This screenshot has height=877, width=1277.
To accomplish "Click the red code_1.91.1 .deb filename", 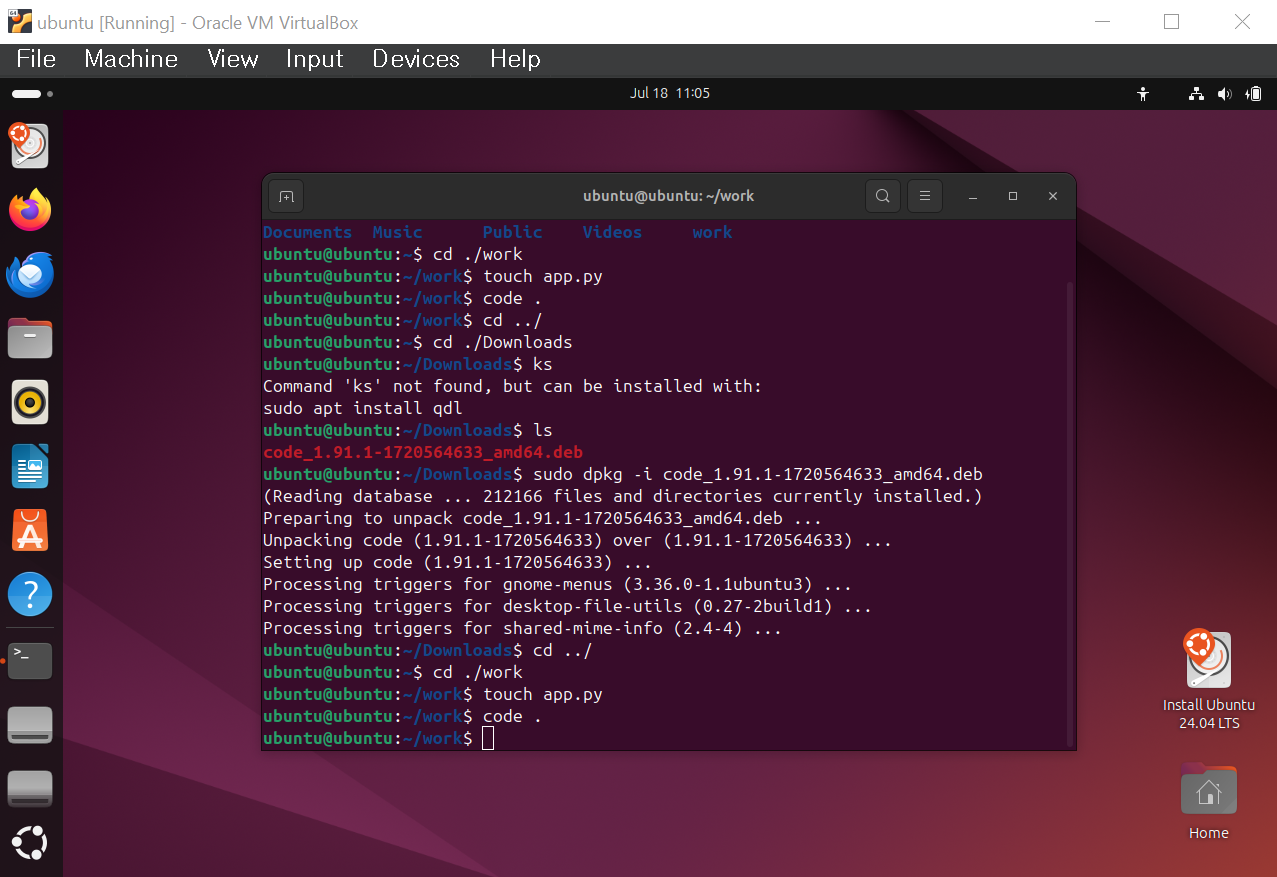I will (423, 452).
